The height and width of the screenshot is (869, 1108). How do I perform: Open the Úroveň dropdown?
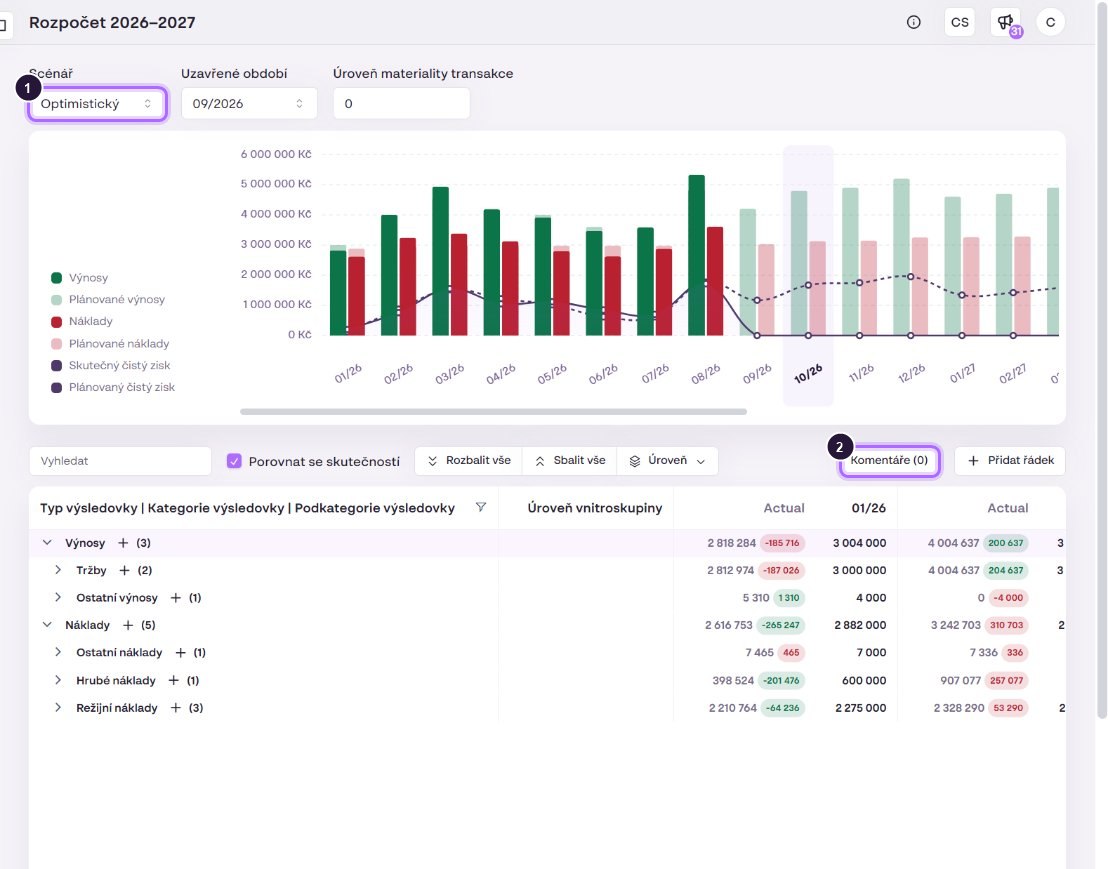coord(667,461)
